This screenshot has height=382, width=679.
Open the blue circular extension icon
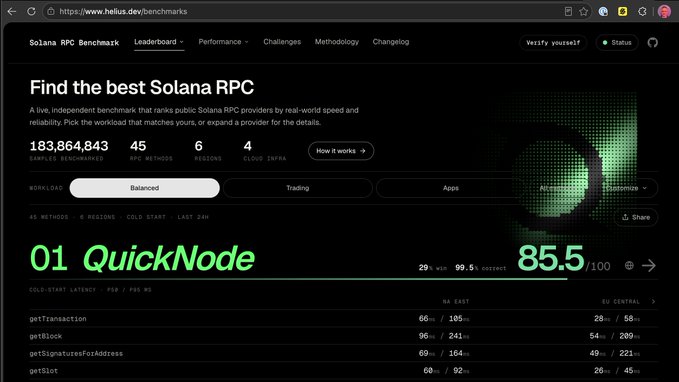point(603,12)
